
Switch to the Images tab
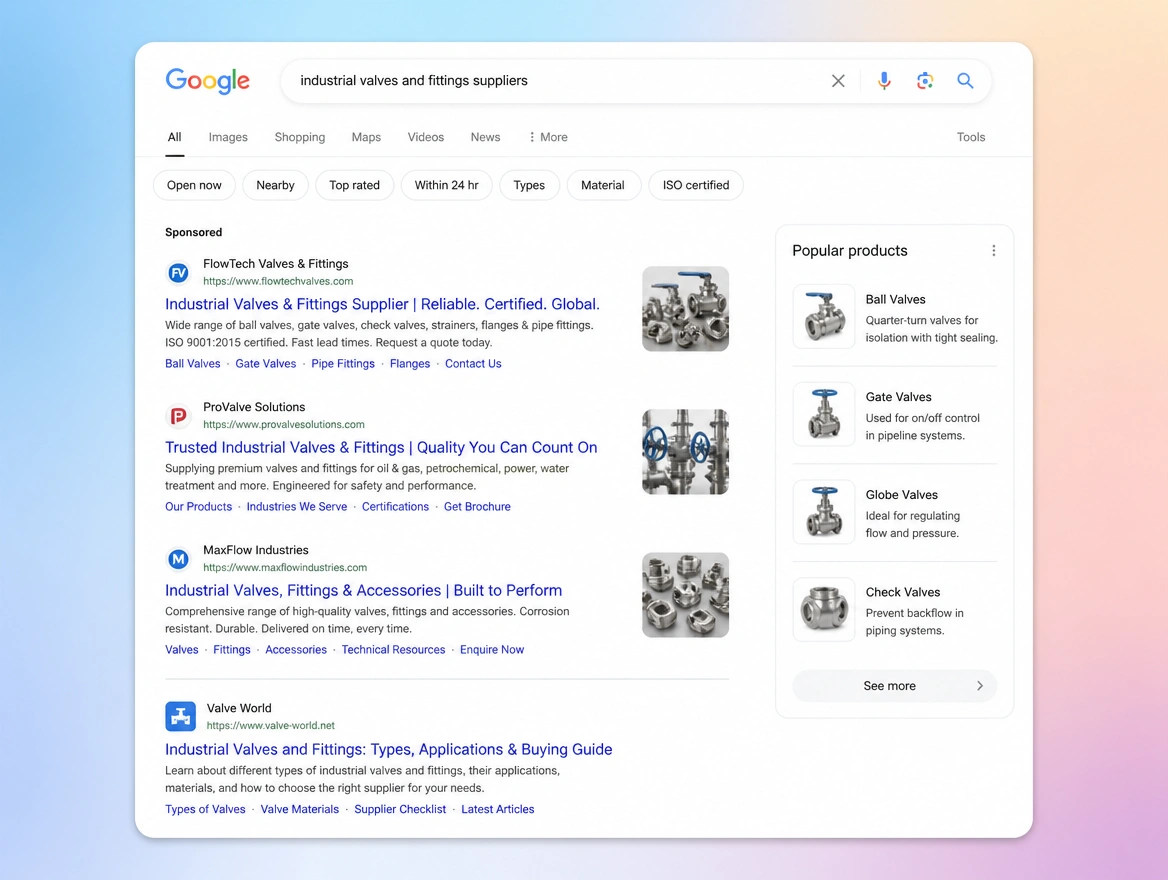[228, 137]
